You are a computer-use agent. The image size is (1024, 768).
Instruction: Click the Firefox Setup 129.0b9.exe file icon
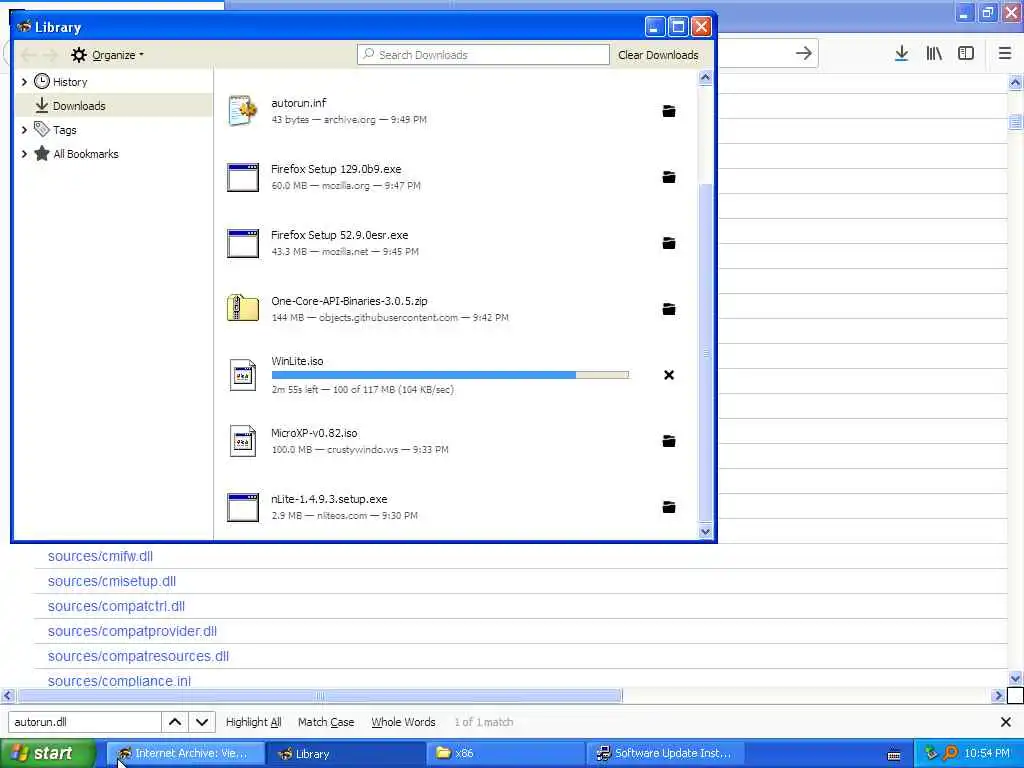point(243,178)
